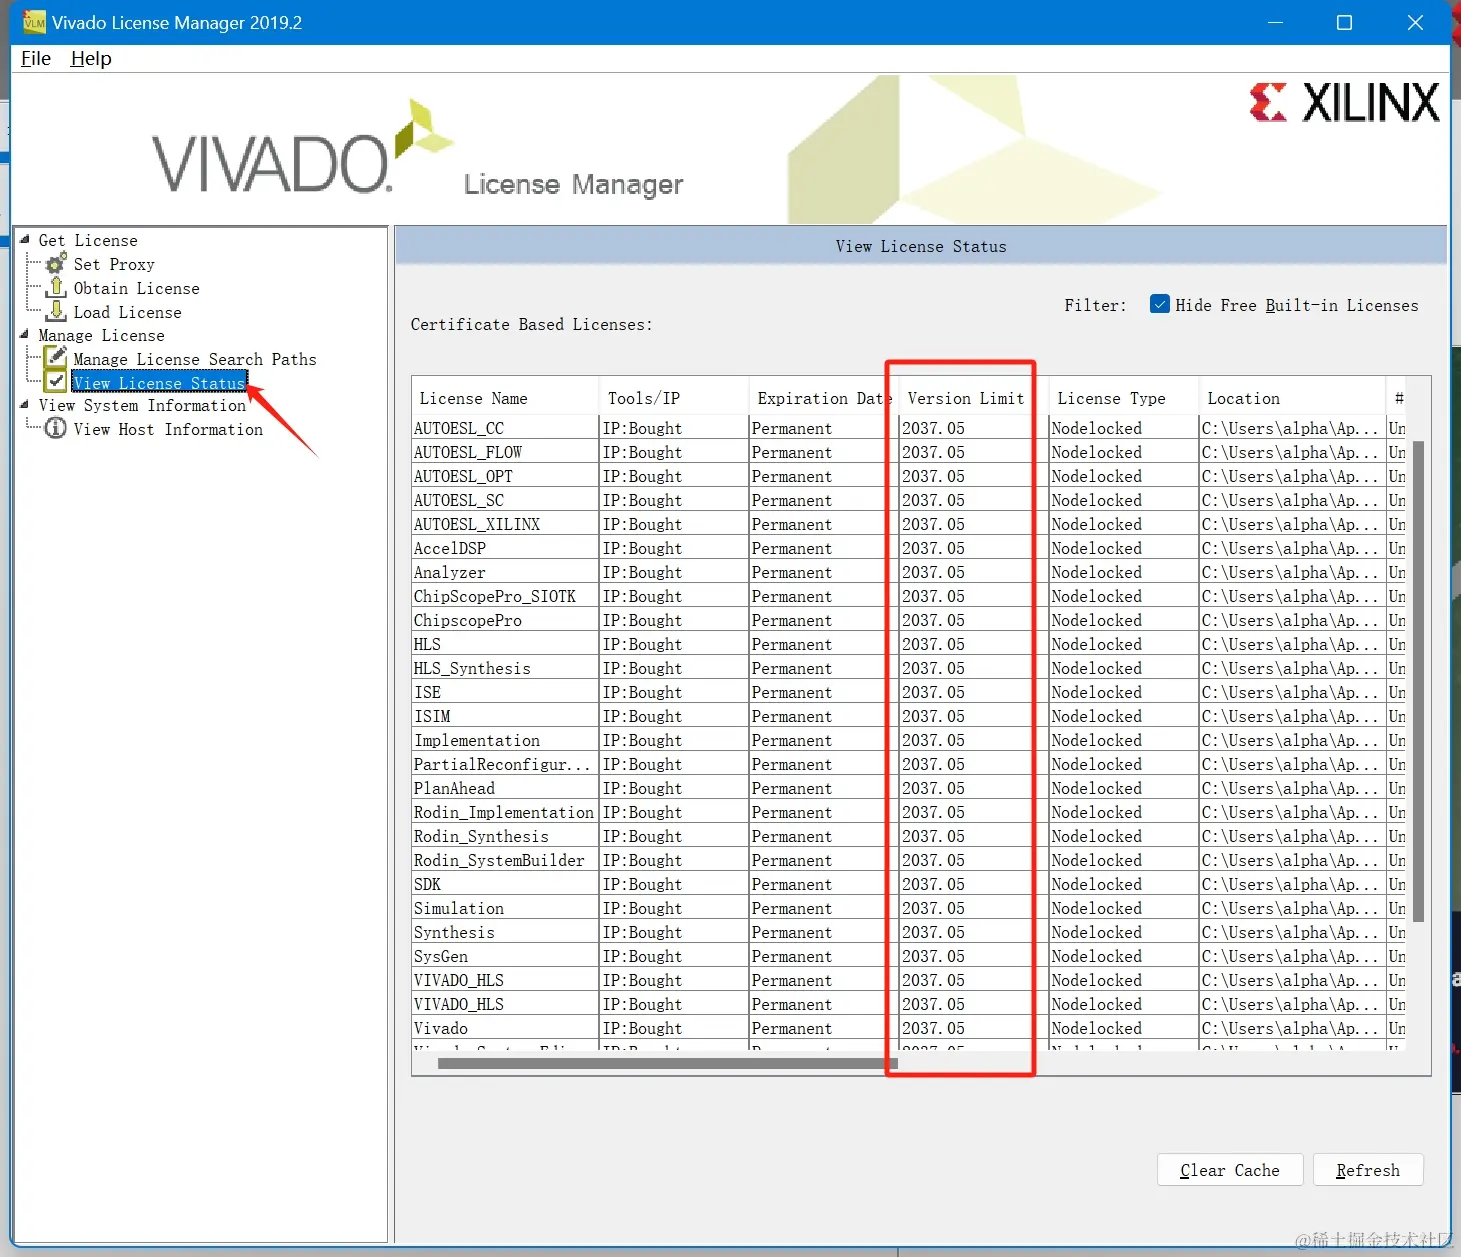Select the AUTOESL_CC license row
Image resolution: width=1461 pixels, height=1257 pixels.
pos(908,428)
